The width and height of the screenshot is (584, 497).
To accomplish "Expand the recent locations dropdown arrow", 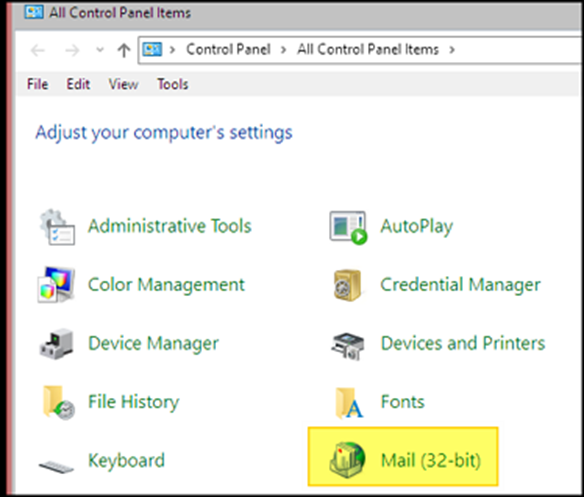I will (100, 49).
